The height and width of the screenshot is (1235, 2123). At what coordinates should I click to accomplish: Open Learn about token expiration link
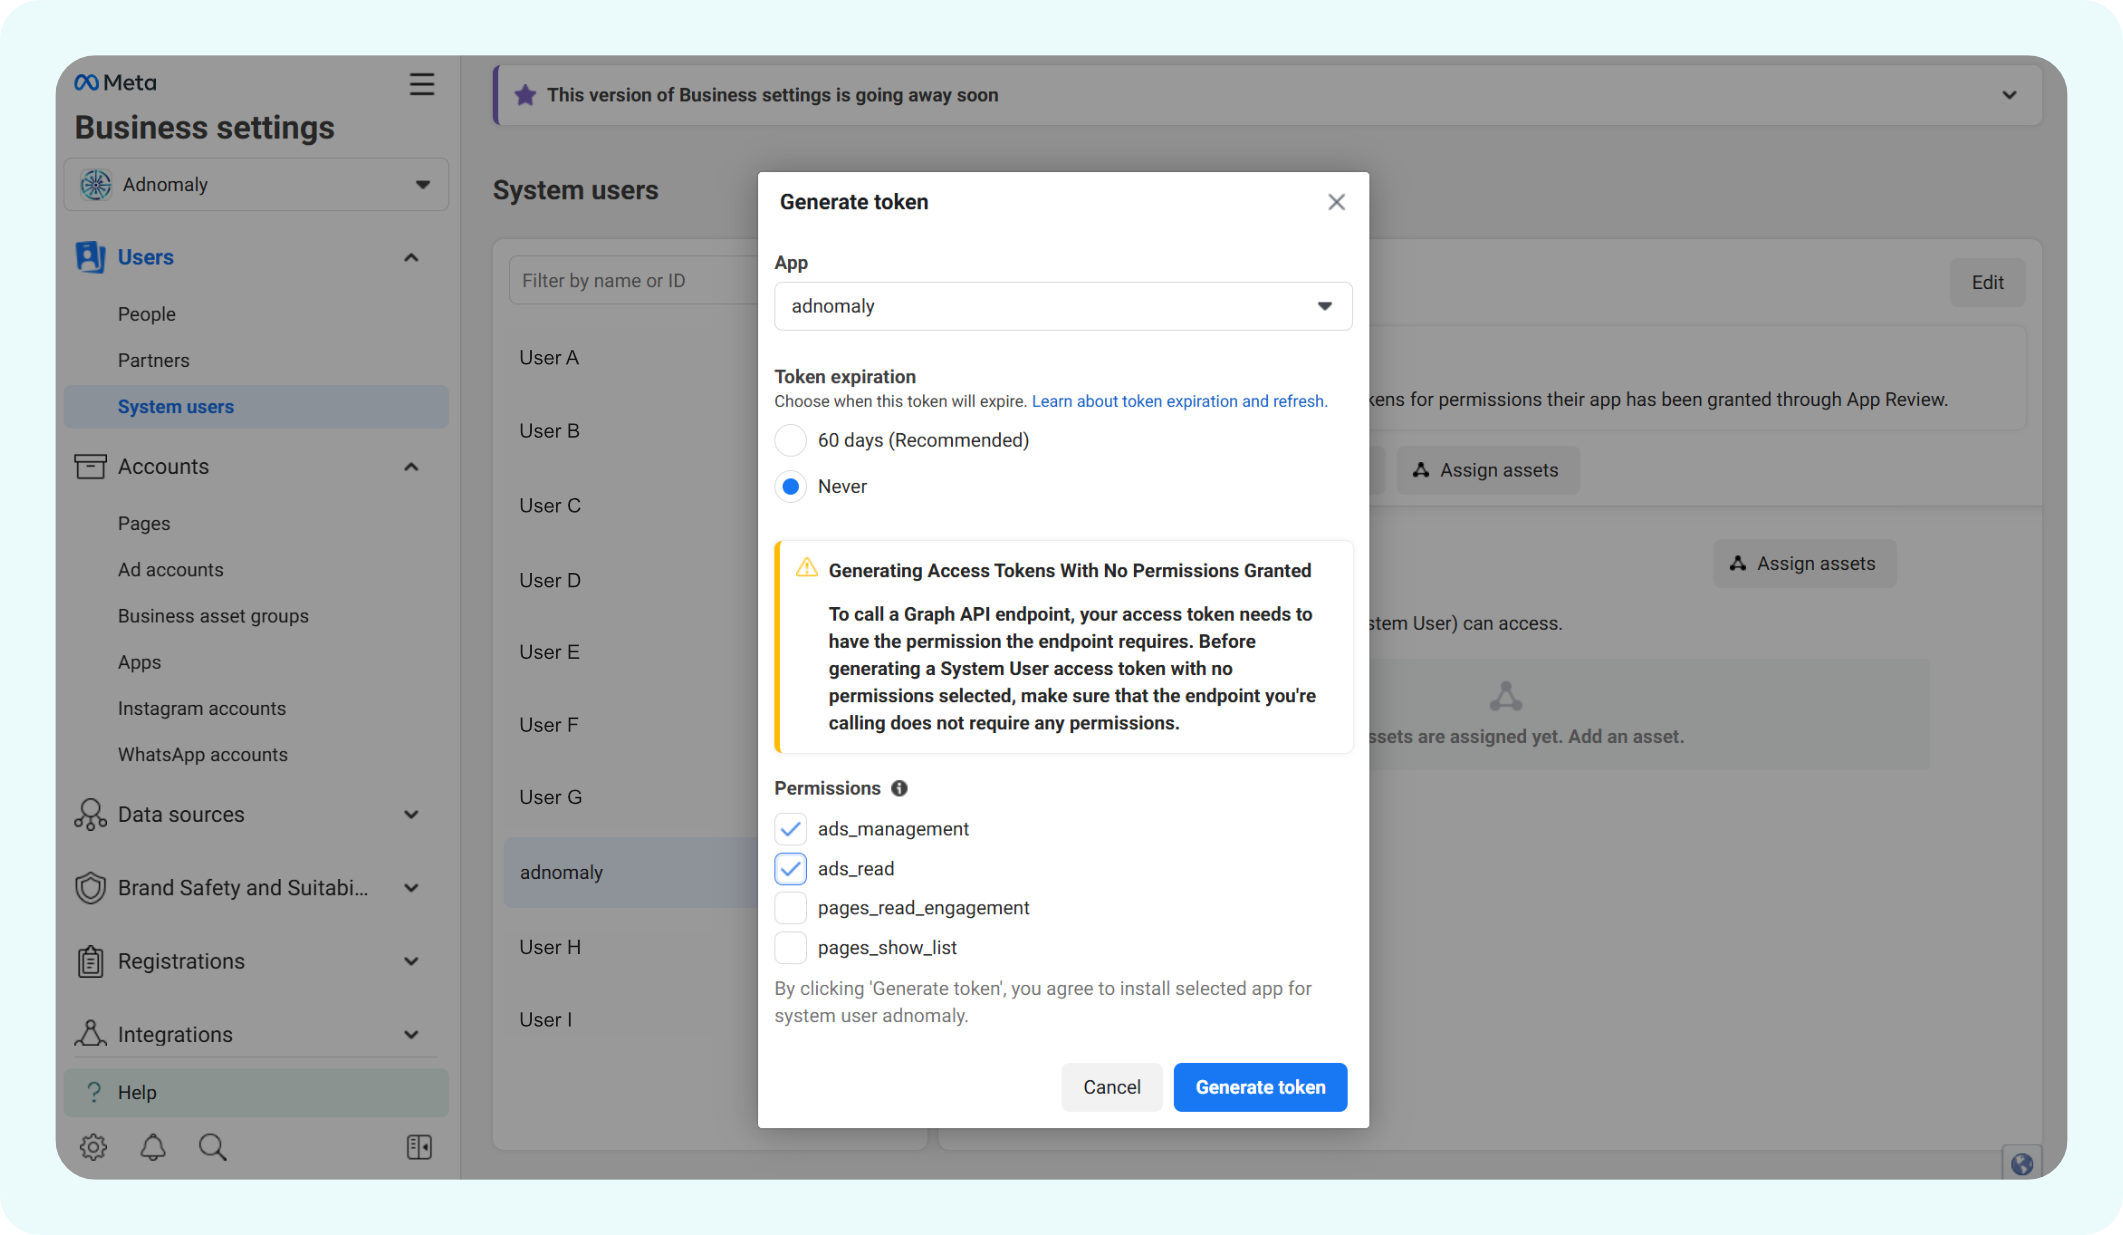pyautogui.click(x=1178, y=401)
